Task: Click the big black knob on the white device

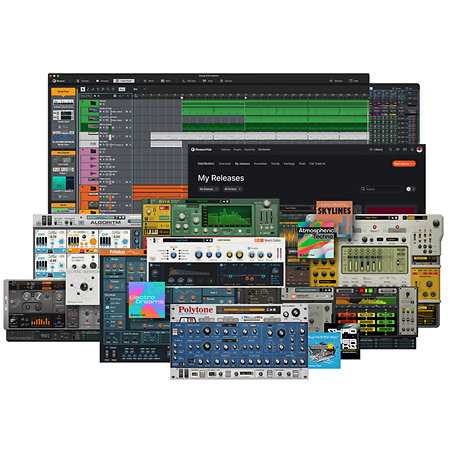Action: (x=84, y=286)
